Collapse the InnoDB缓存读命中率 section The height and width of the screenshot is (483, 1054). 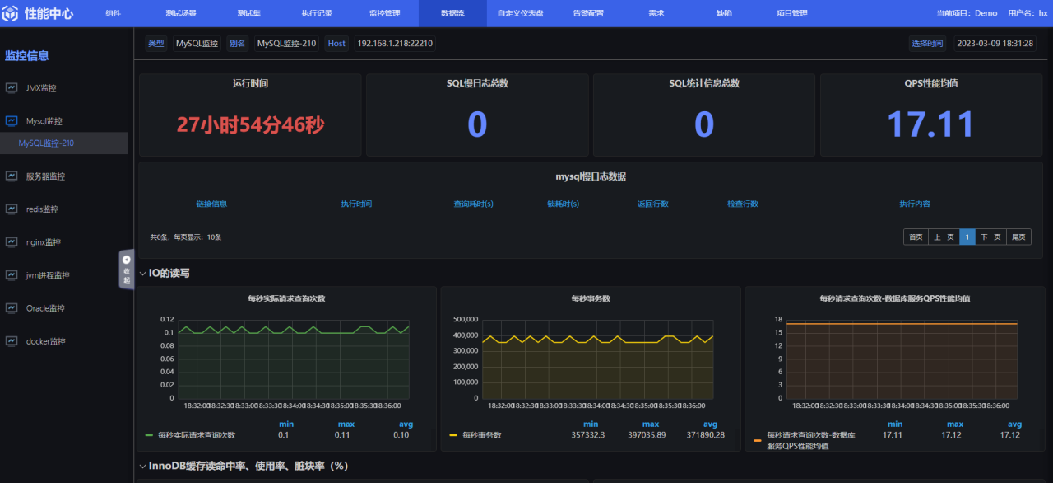point(143,466)
